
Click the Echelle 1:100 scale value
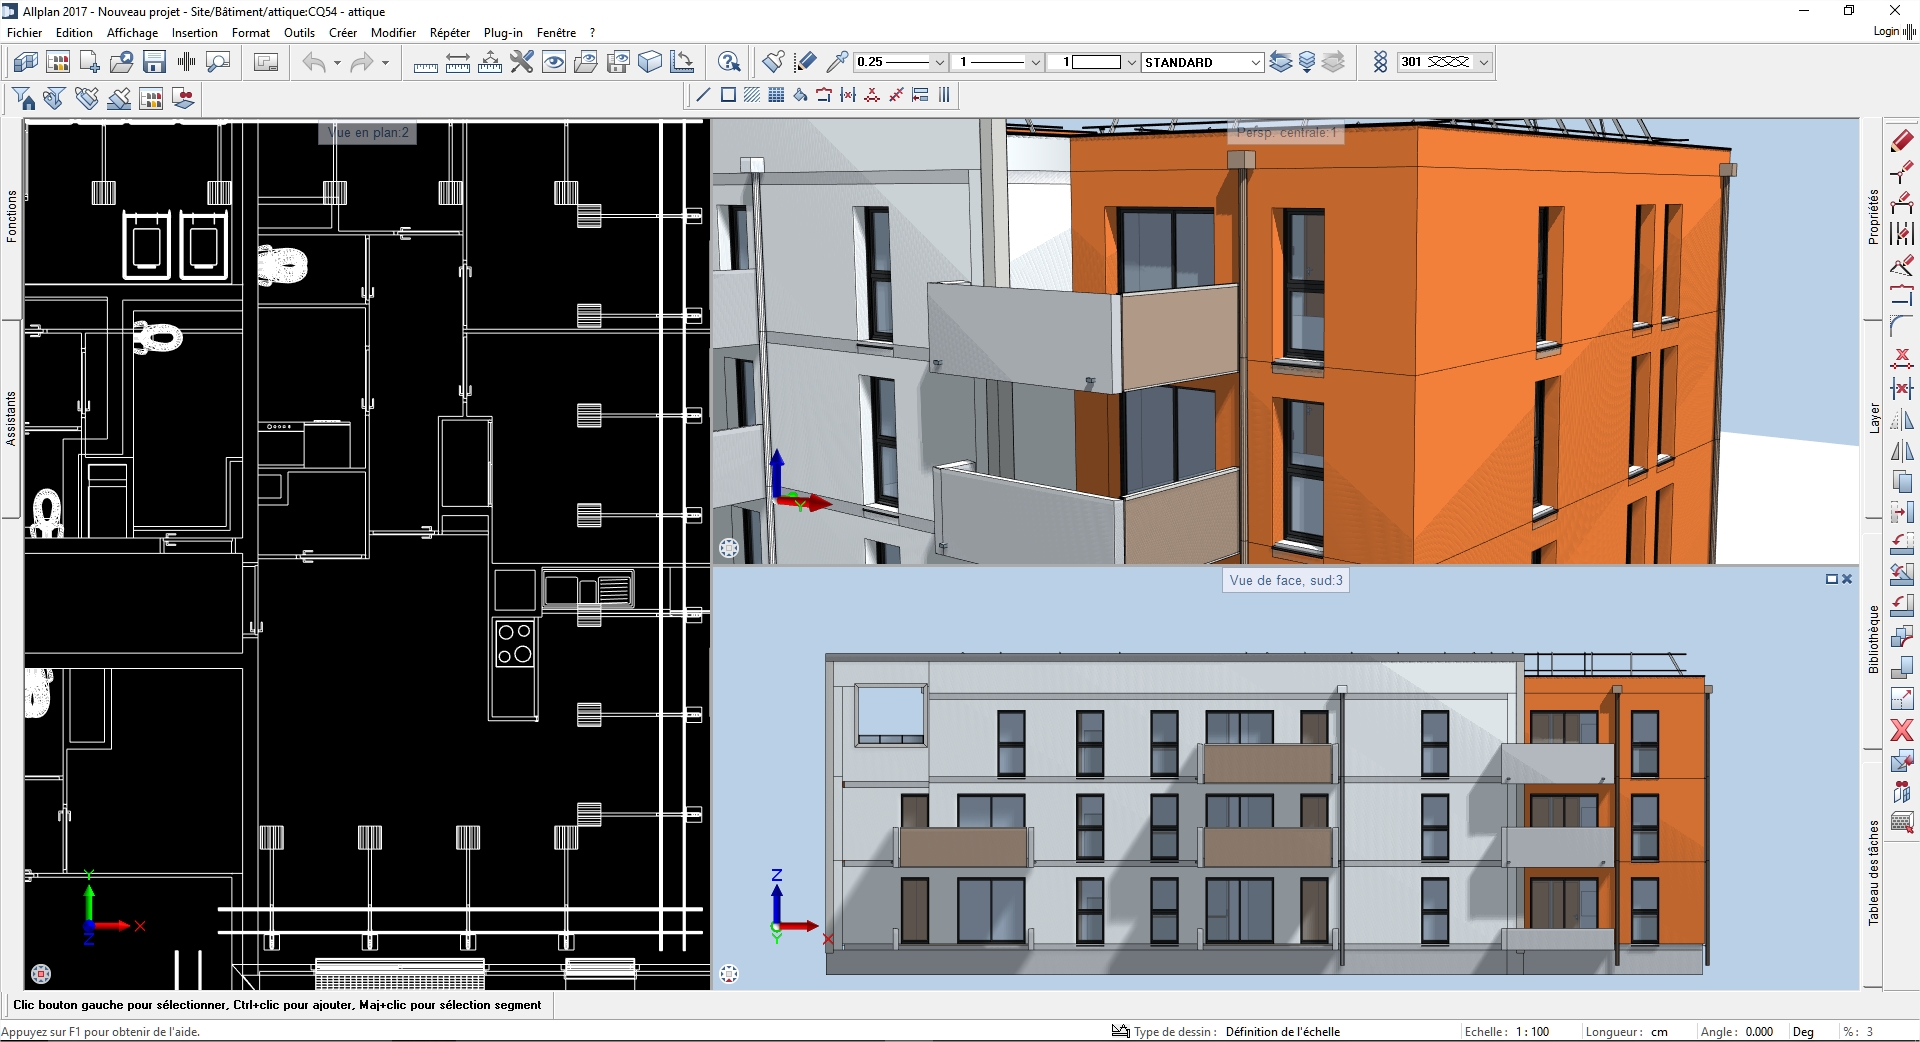tap(1532, 1032)
